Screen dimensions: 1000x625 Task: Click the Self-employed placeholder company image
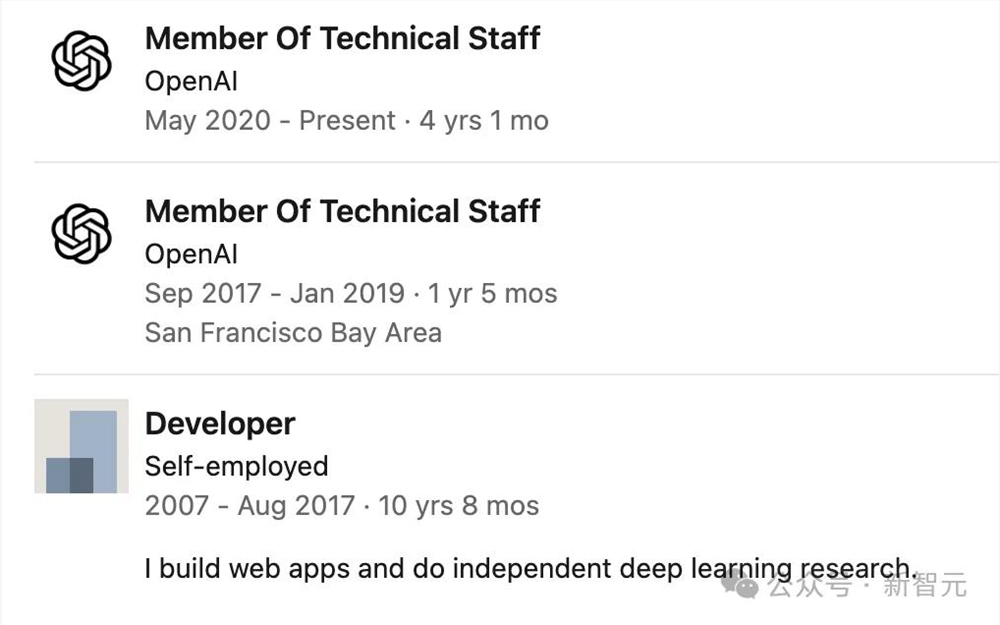point(82,446)
